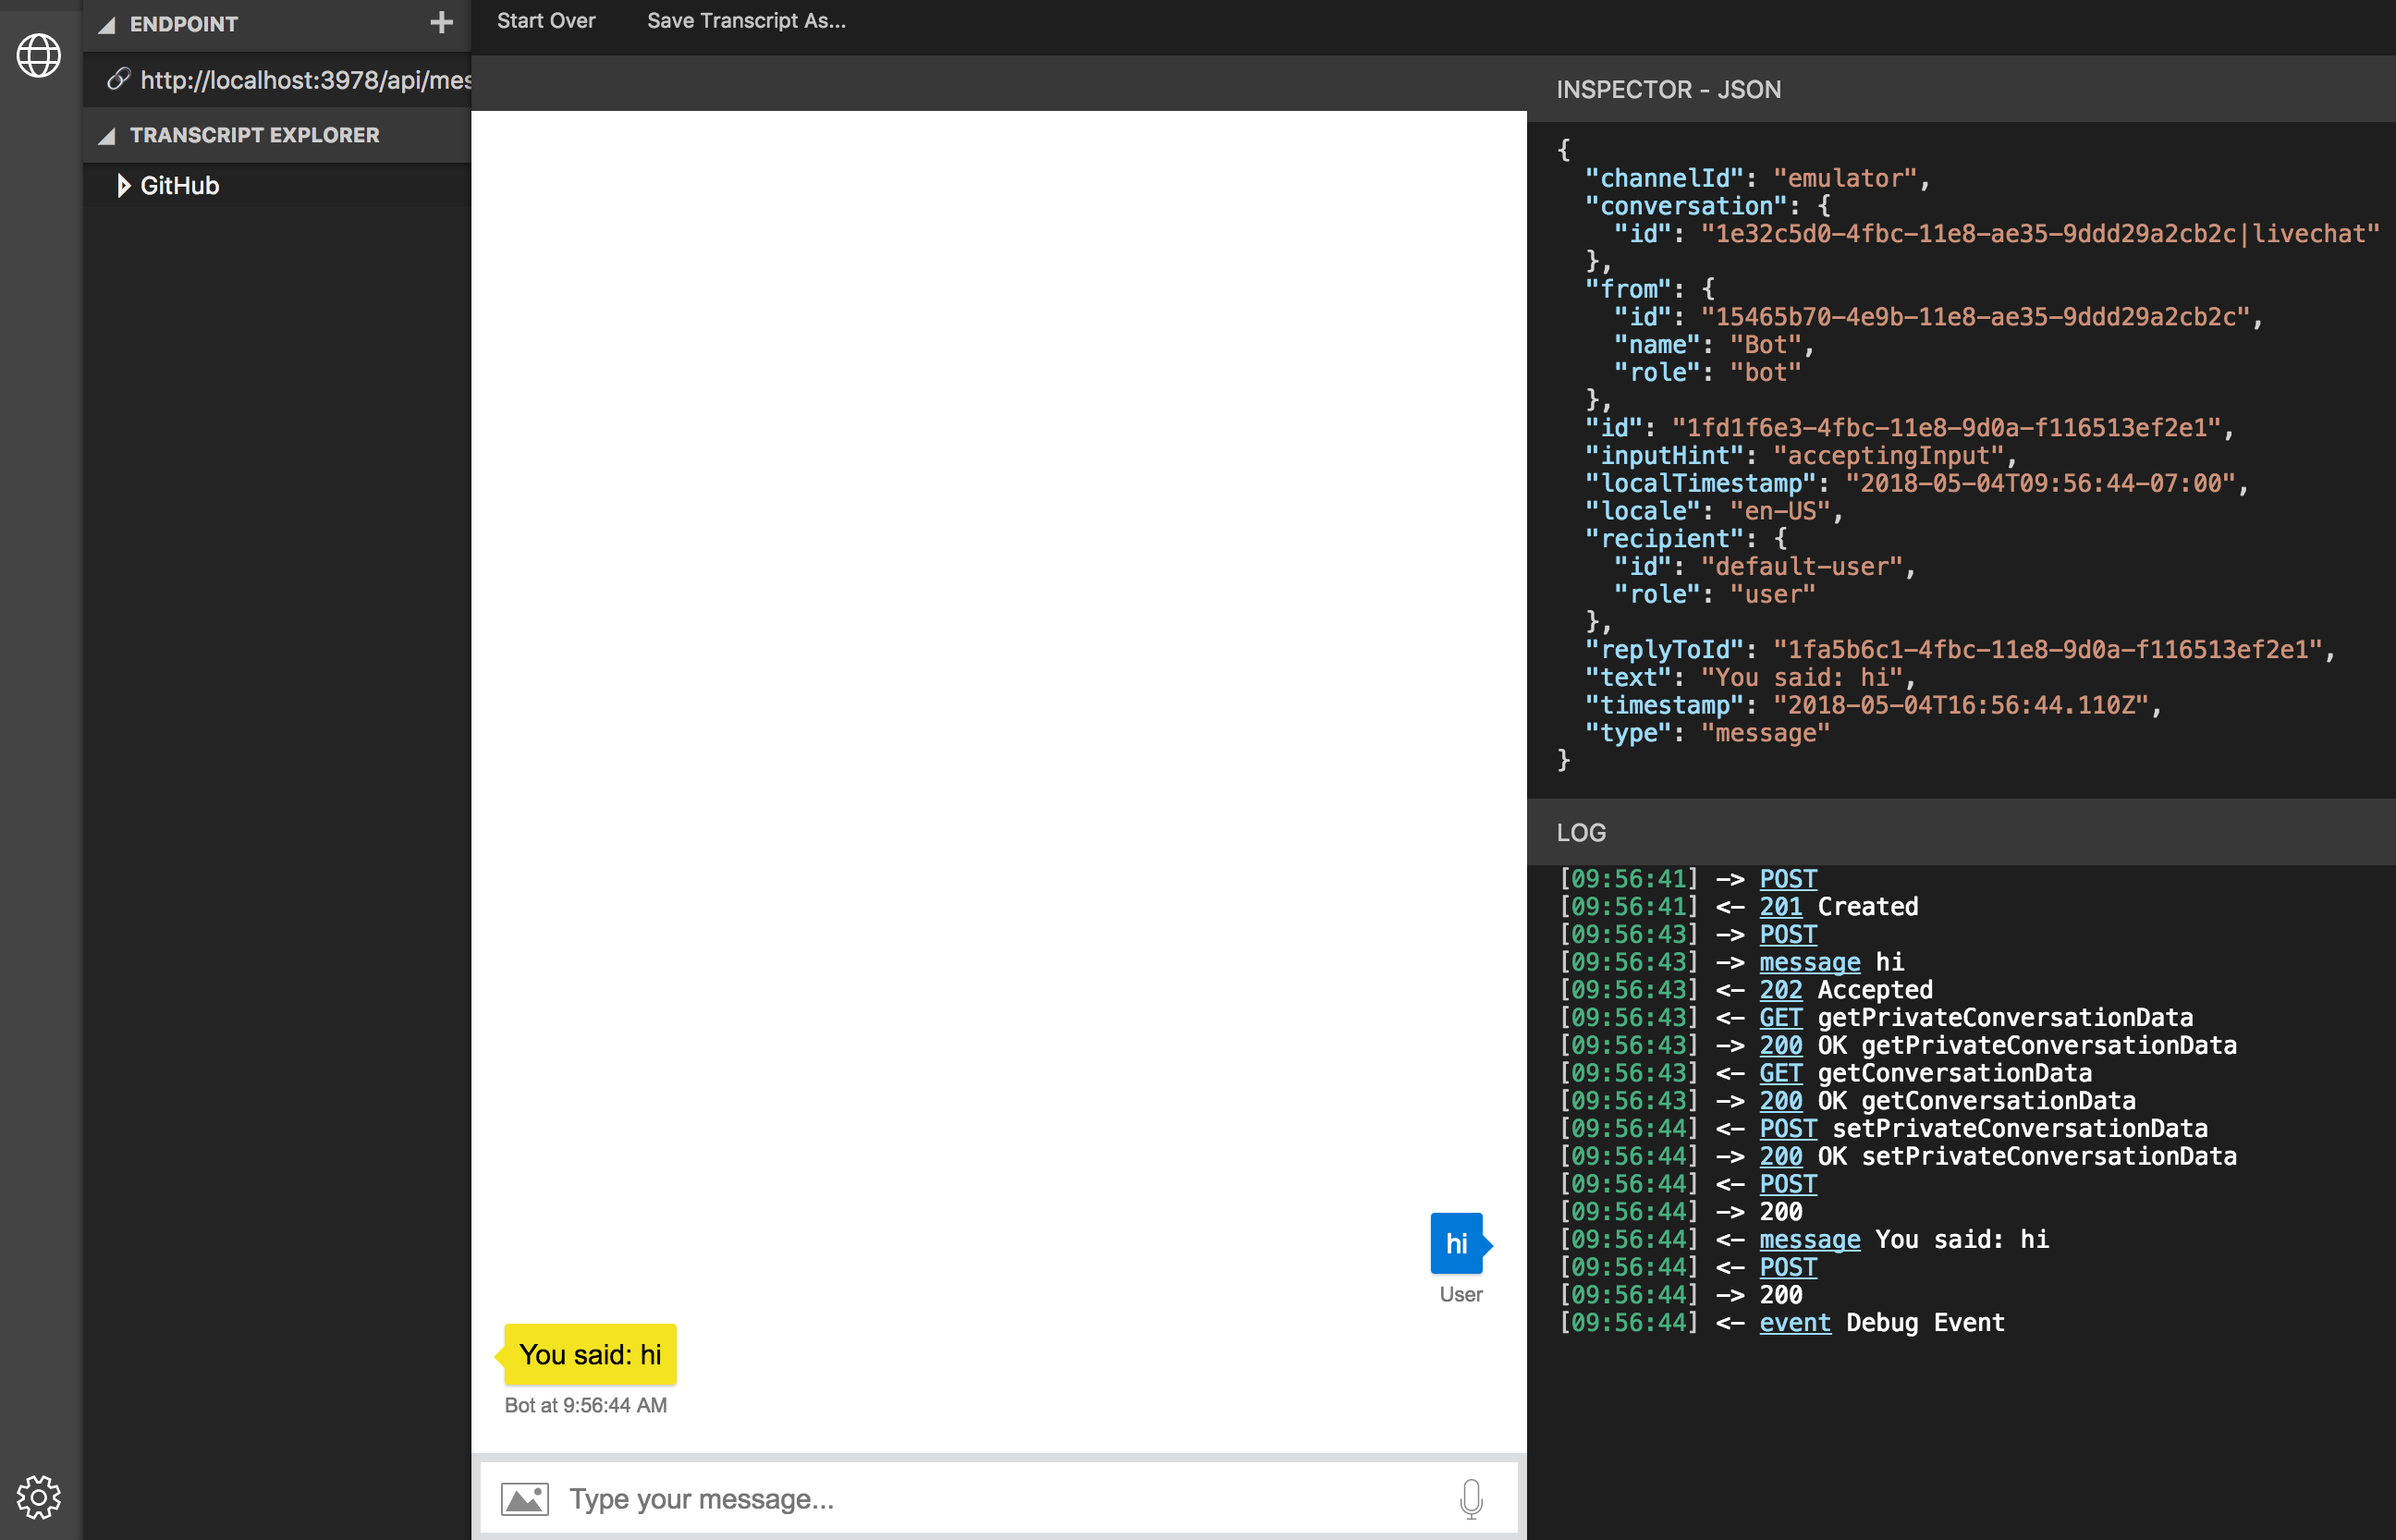Viewport: 2396px width, 1540px height.
Task: Add a new endpoint with plus icon
Action: click(x=441, y=23)
